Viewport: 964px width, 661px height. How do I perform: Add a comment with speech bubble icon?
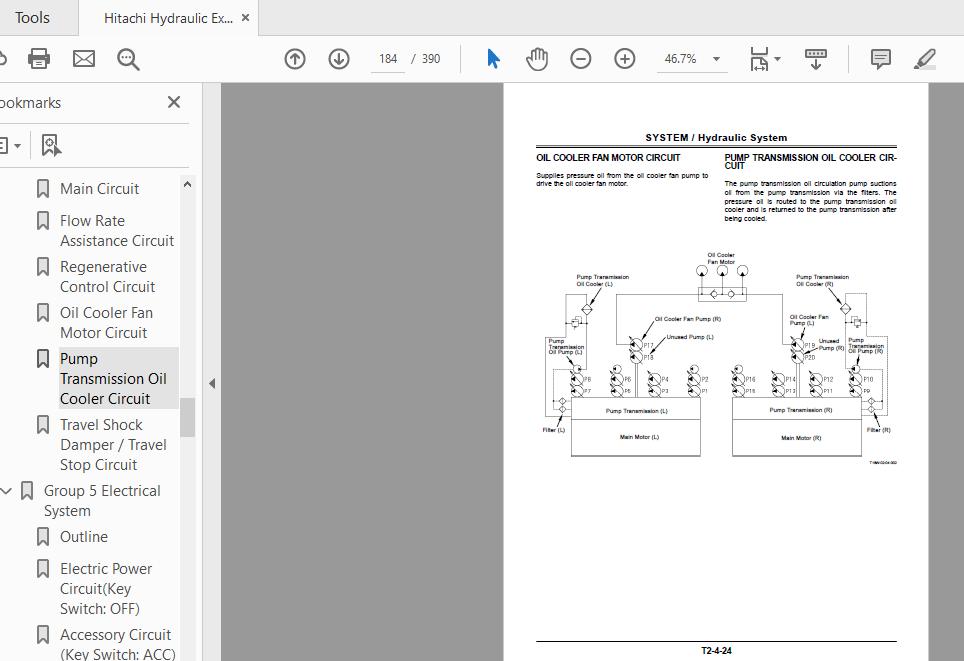[880, 59]
